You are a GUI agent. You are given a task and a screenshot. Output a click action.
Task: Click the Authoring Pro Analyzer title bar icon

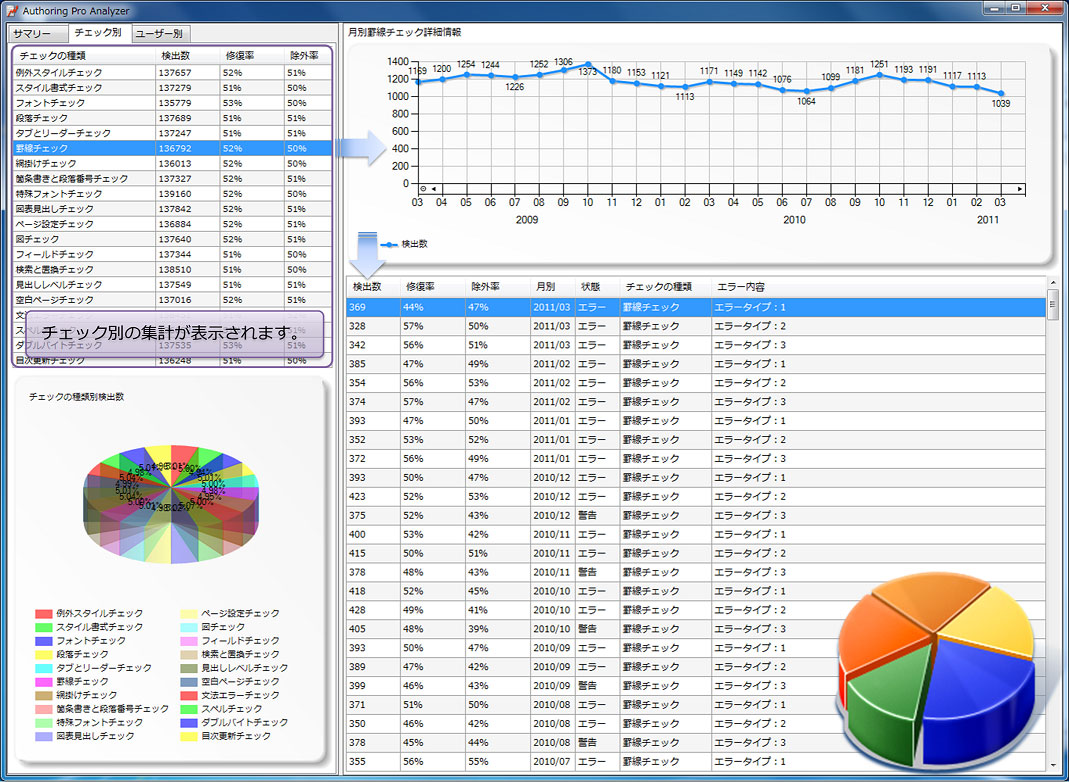(x=12, y=9)
